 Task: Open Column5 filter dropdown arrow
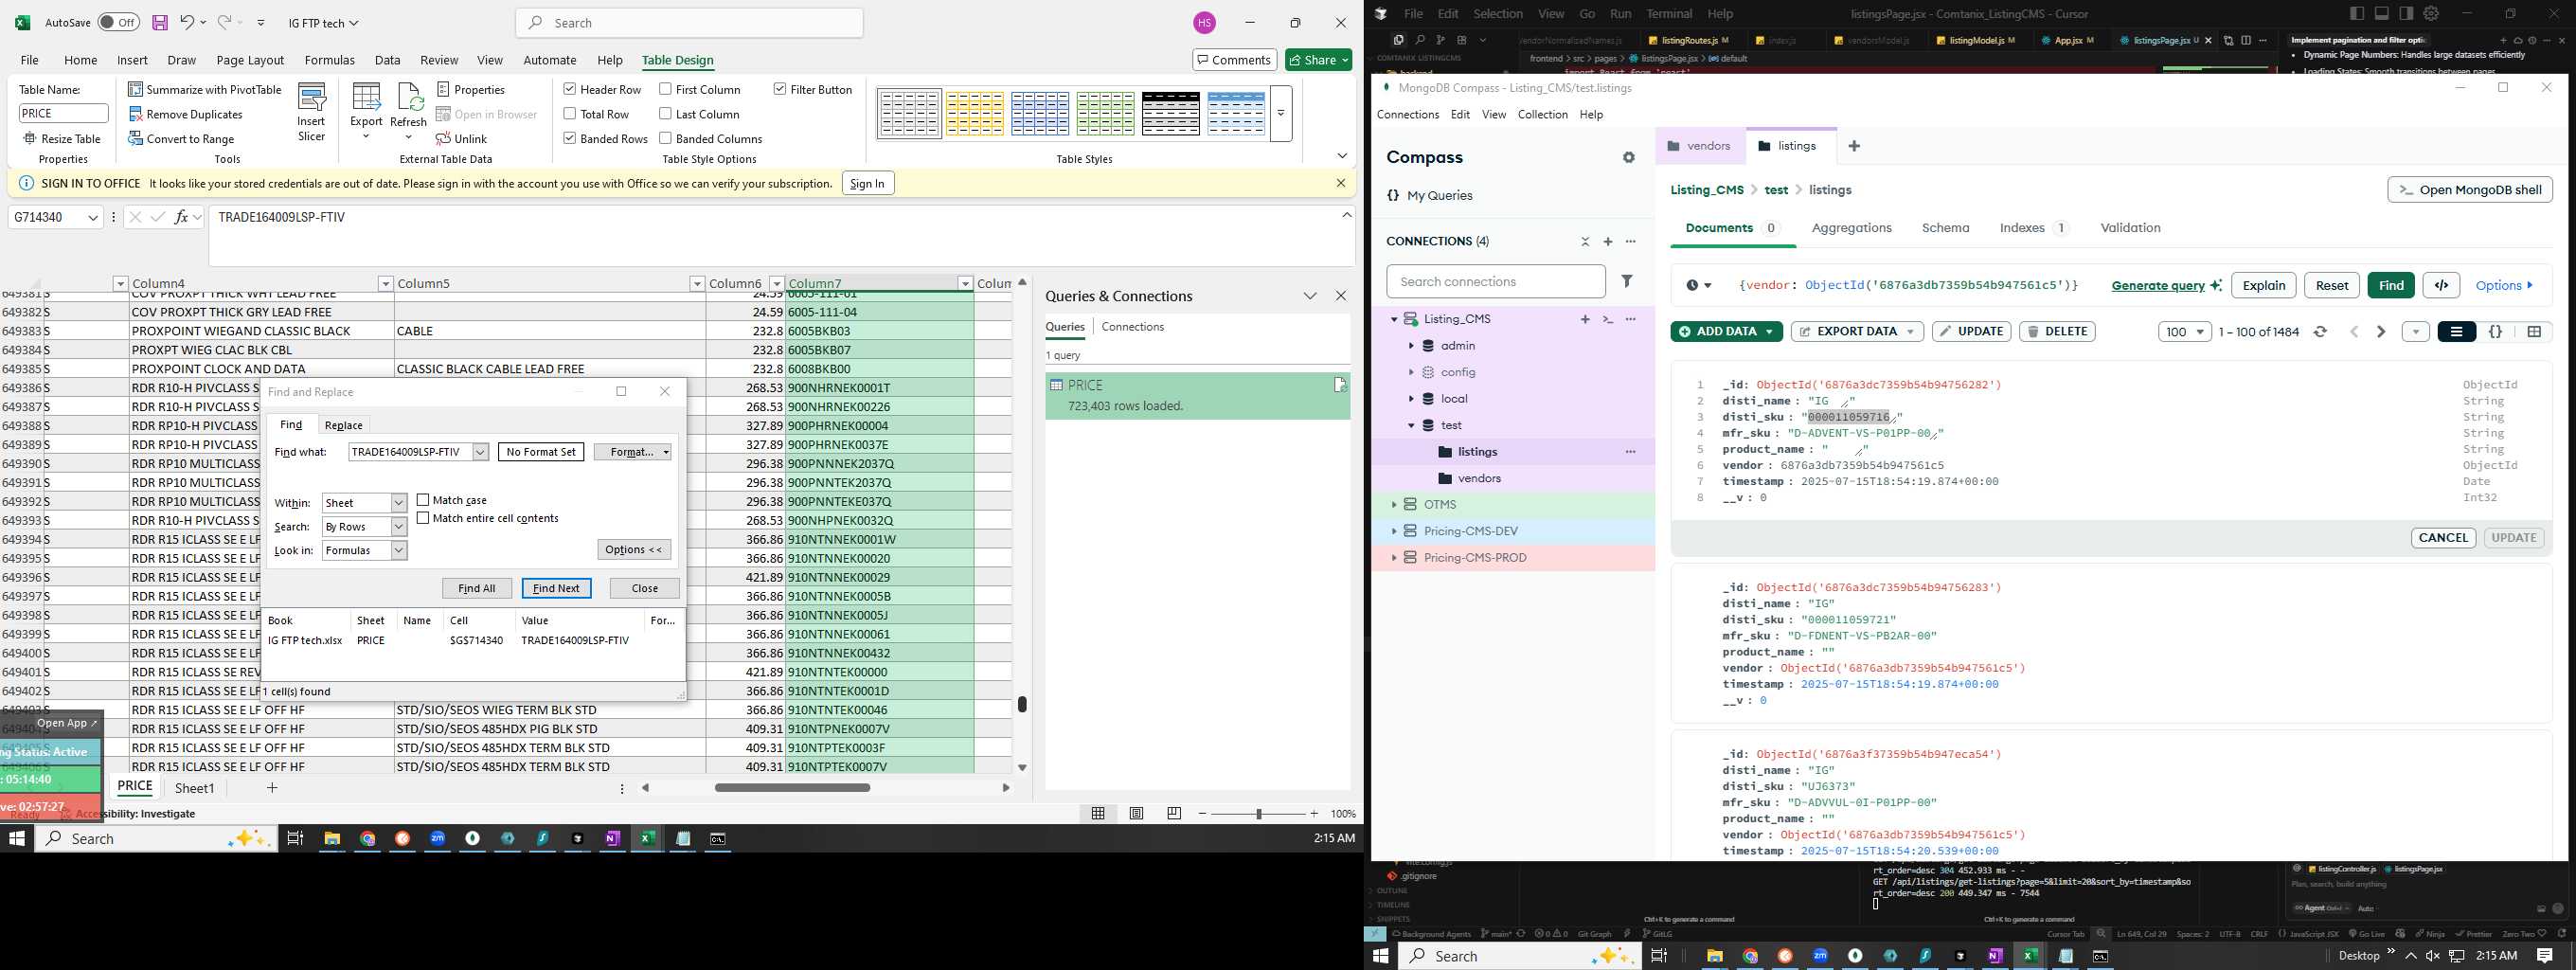[x=697, y=284]
